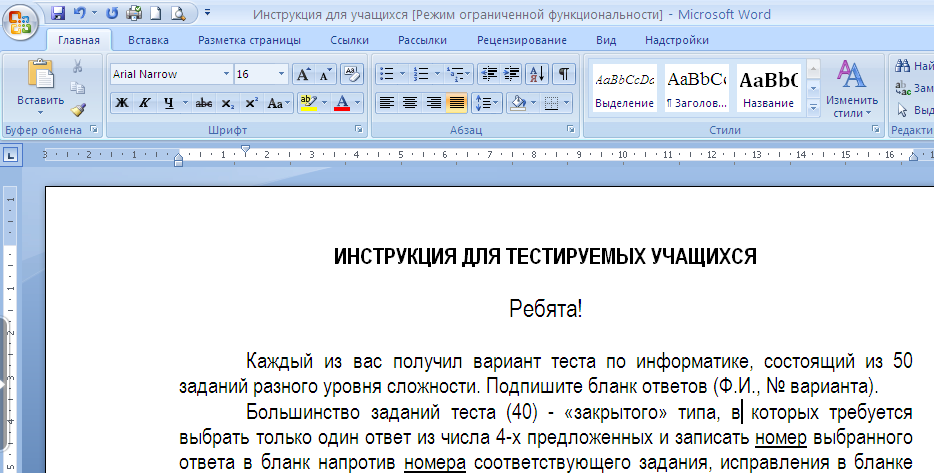This screenshot has width=934, height=473.
Task: Apply multilevel list
Action: (456, 74)
